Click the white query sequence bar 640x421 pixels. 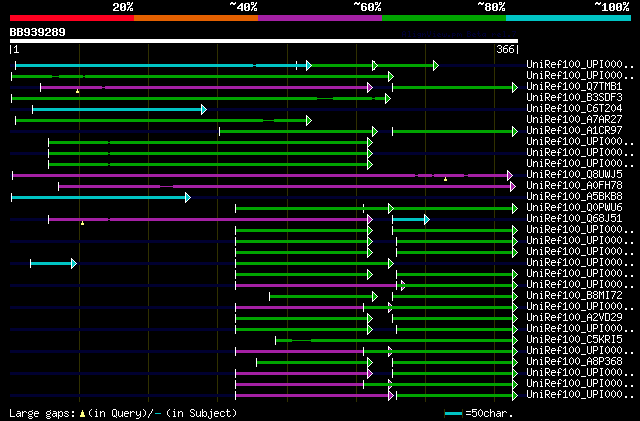tap(264, 41)
